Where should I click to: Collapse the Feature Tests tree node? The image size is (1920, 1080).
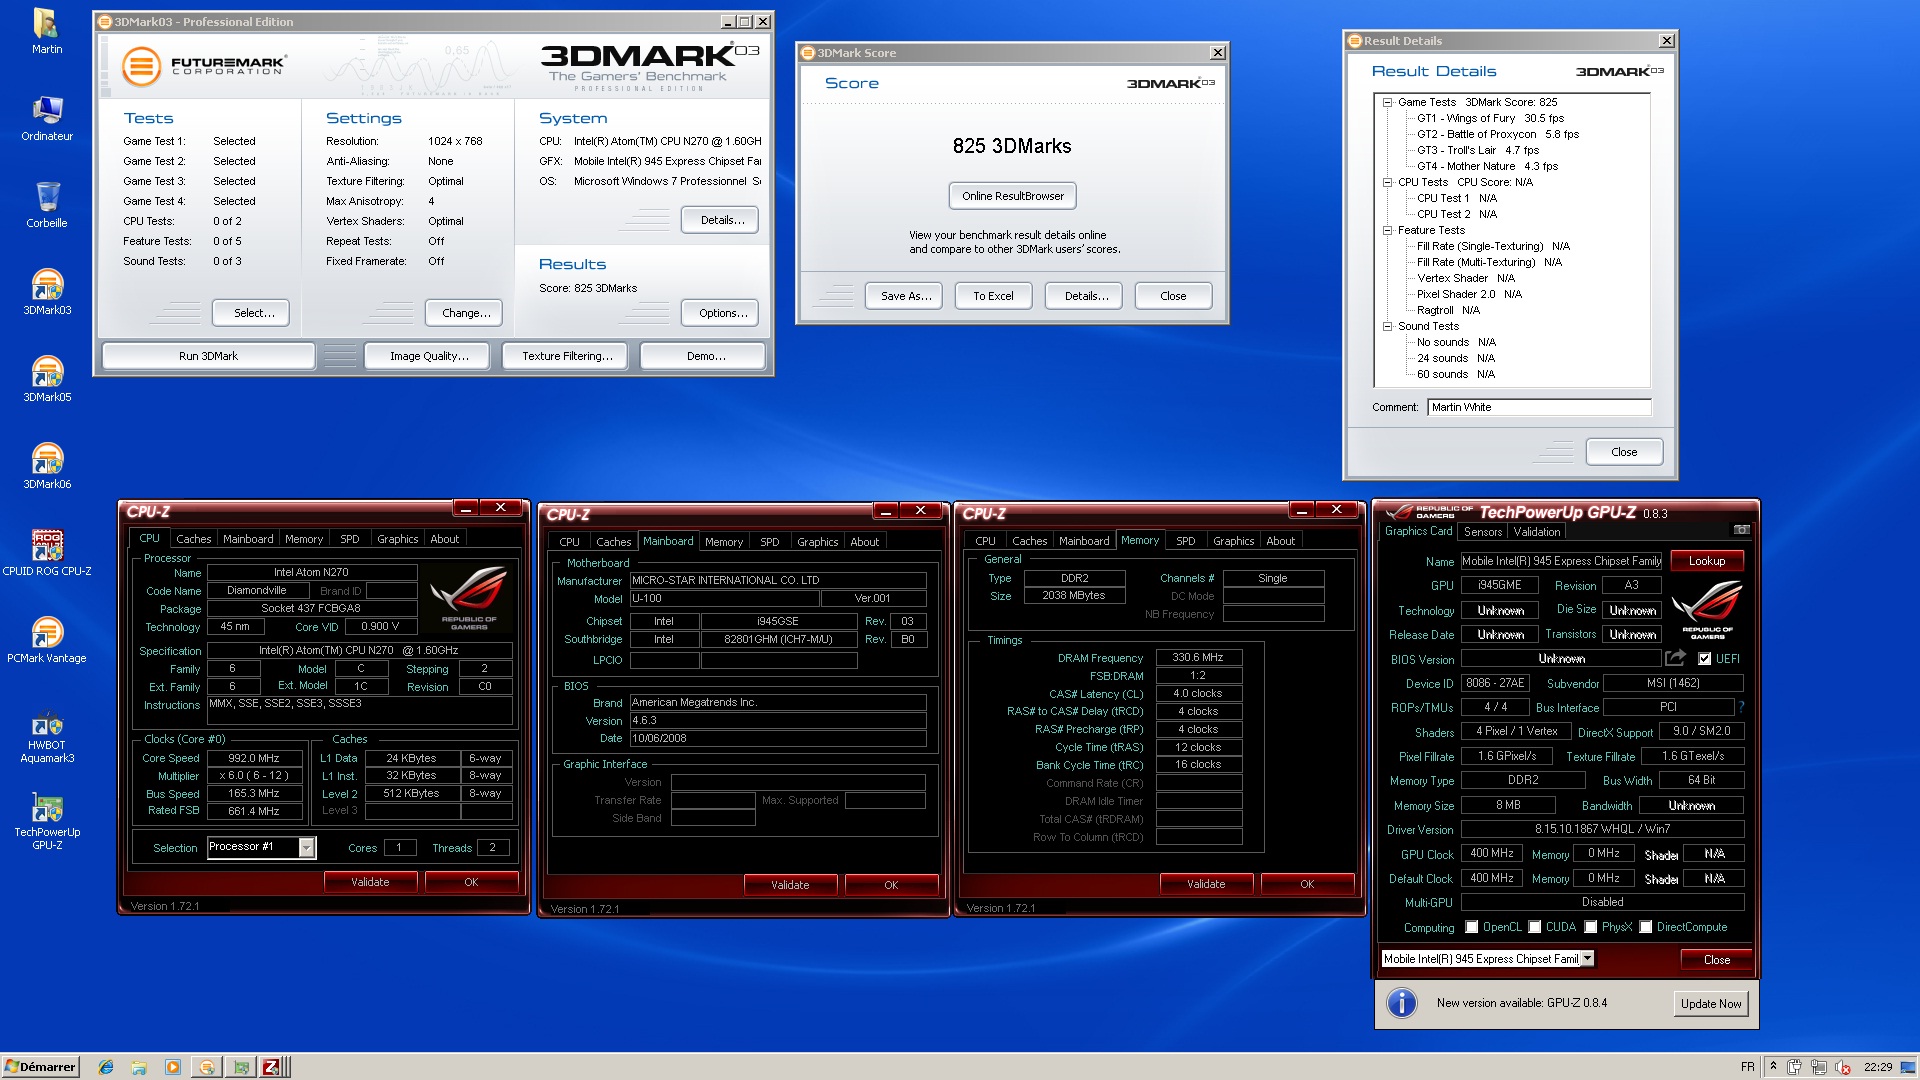click(1387, 230)
